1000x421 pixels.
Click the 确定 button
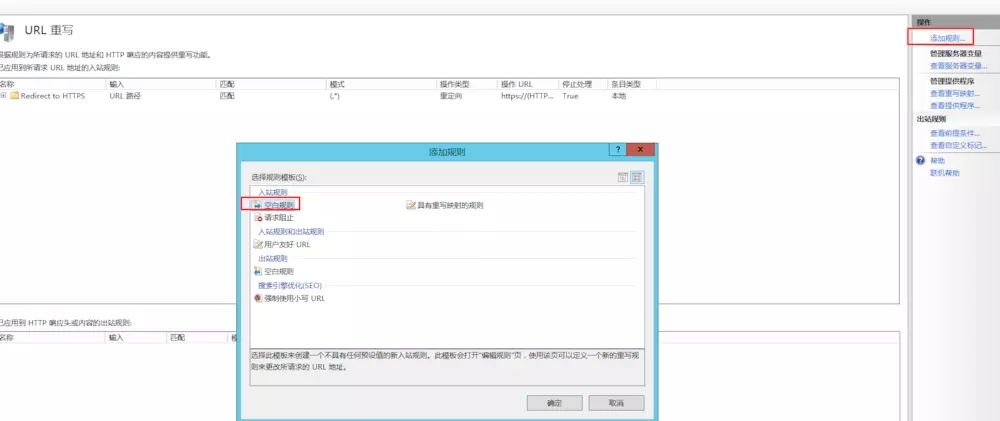click(555, 402)
